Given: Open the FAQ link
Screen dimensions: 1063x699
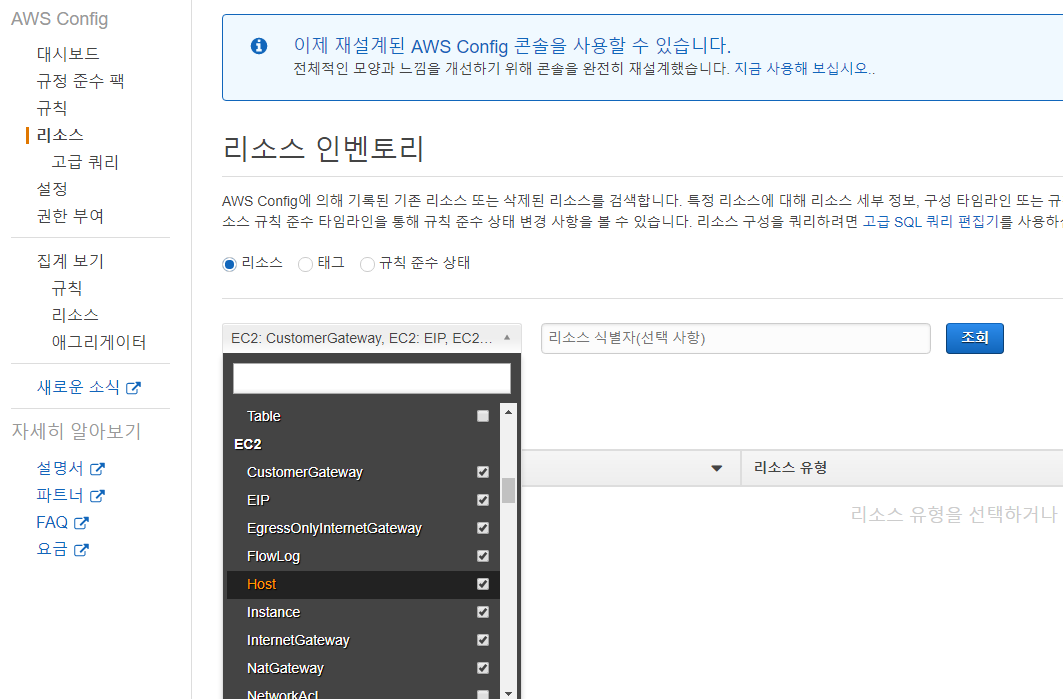Looking at the screenshot, I should 52,523.
